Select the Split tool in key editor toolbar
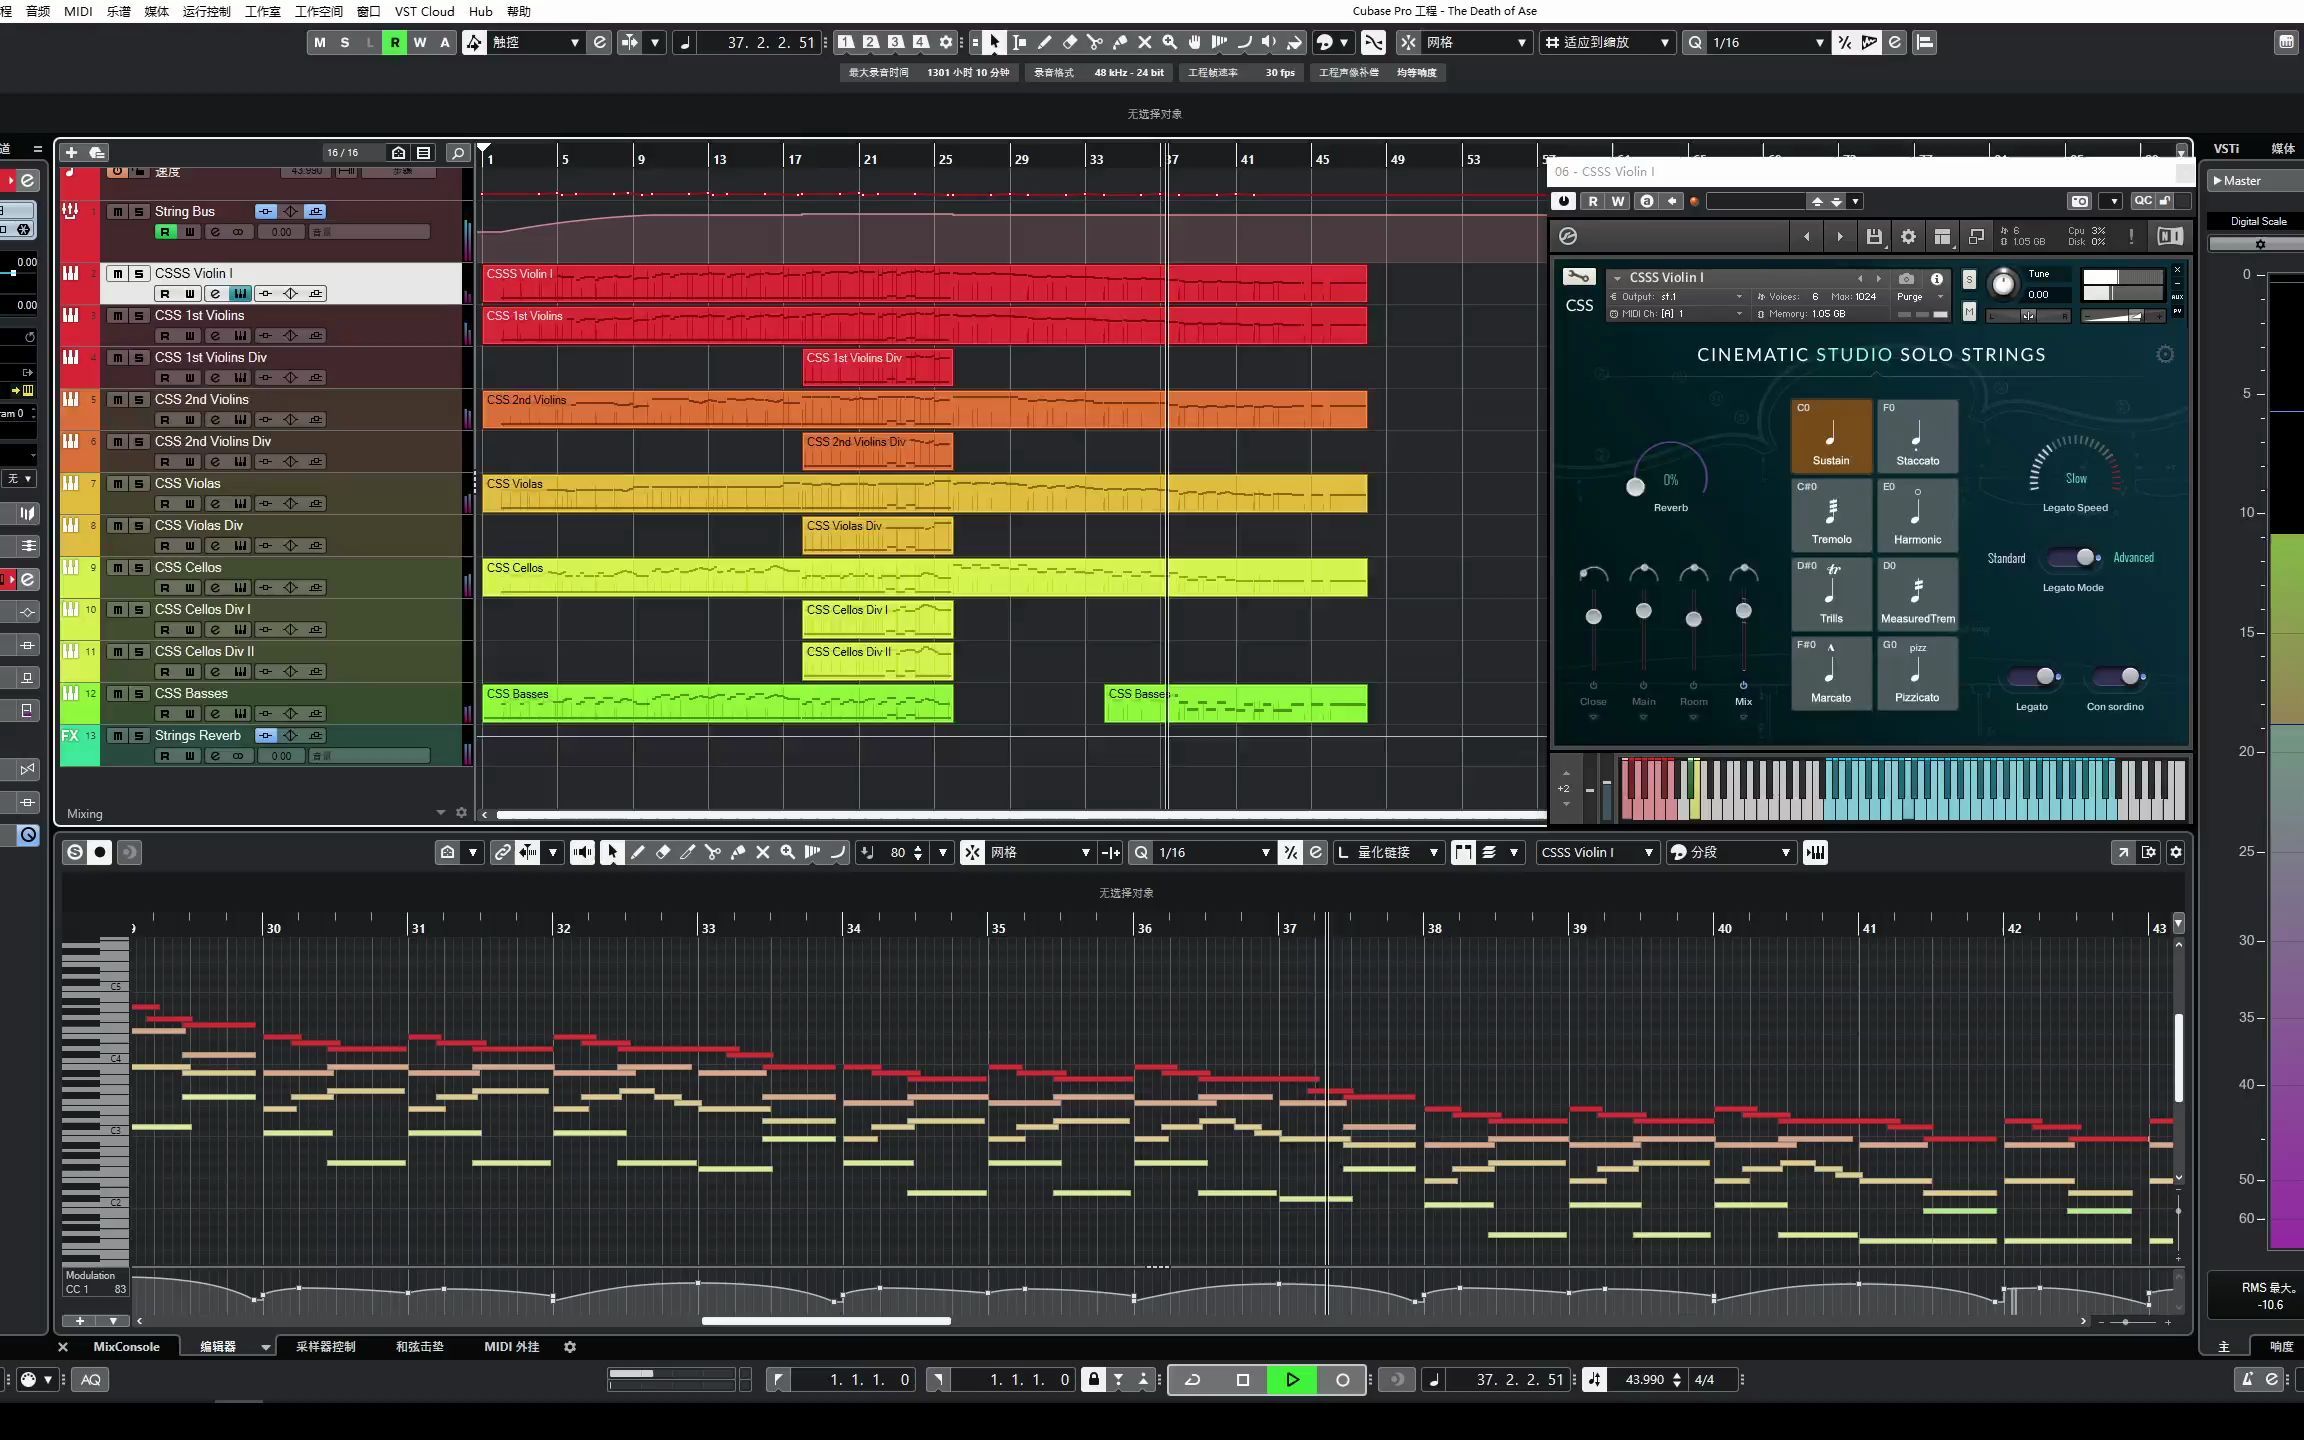This screenshot has height=1440, width=2304. 713,852
